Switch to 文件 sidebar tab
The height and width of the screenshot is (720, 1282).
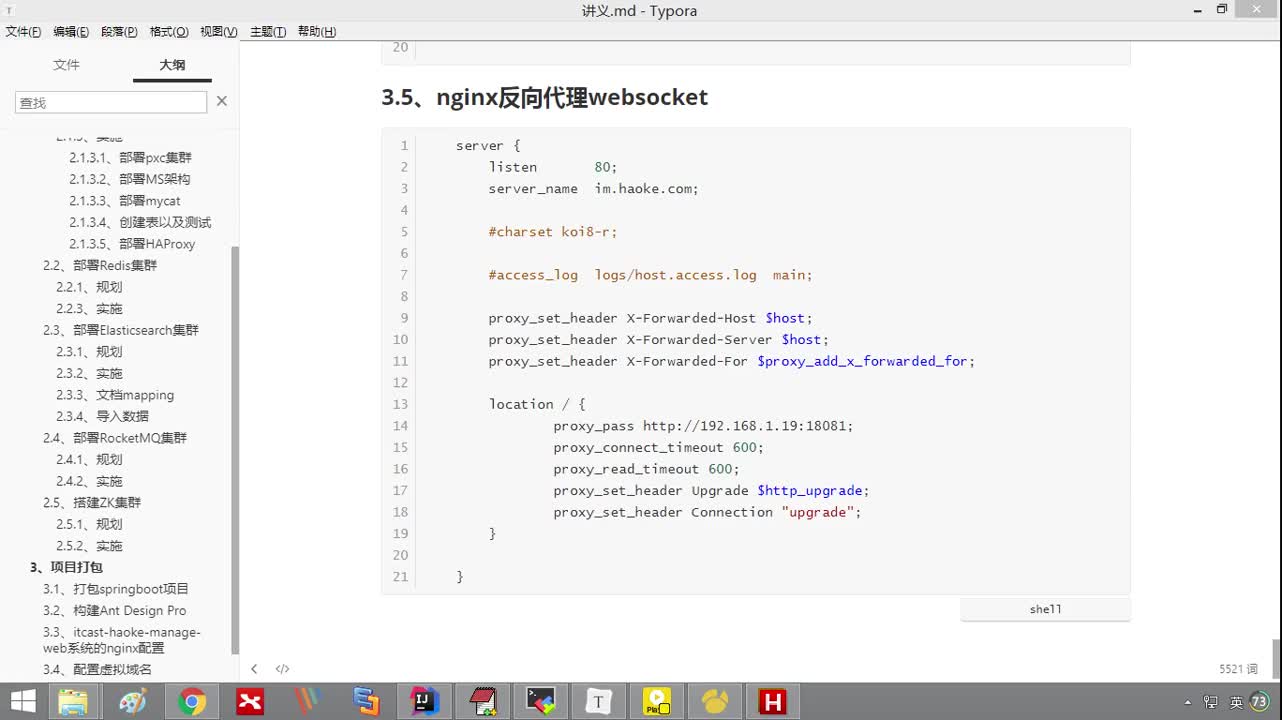[66, 65]
